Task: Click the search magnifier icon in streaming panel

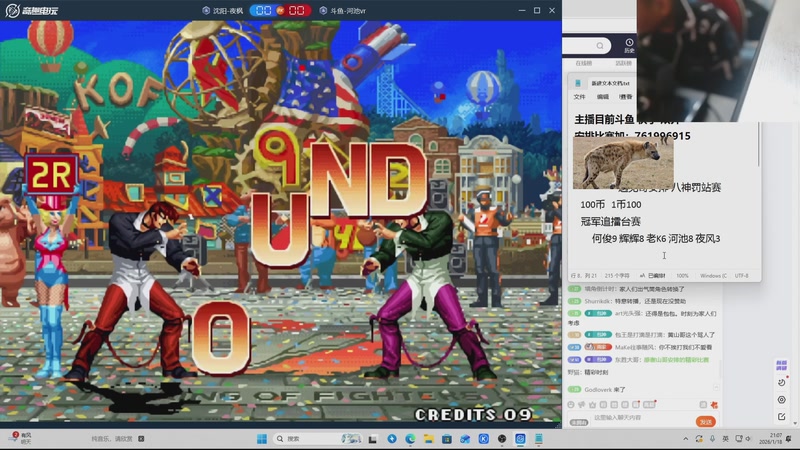Action: (x=600, y=46)
